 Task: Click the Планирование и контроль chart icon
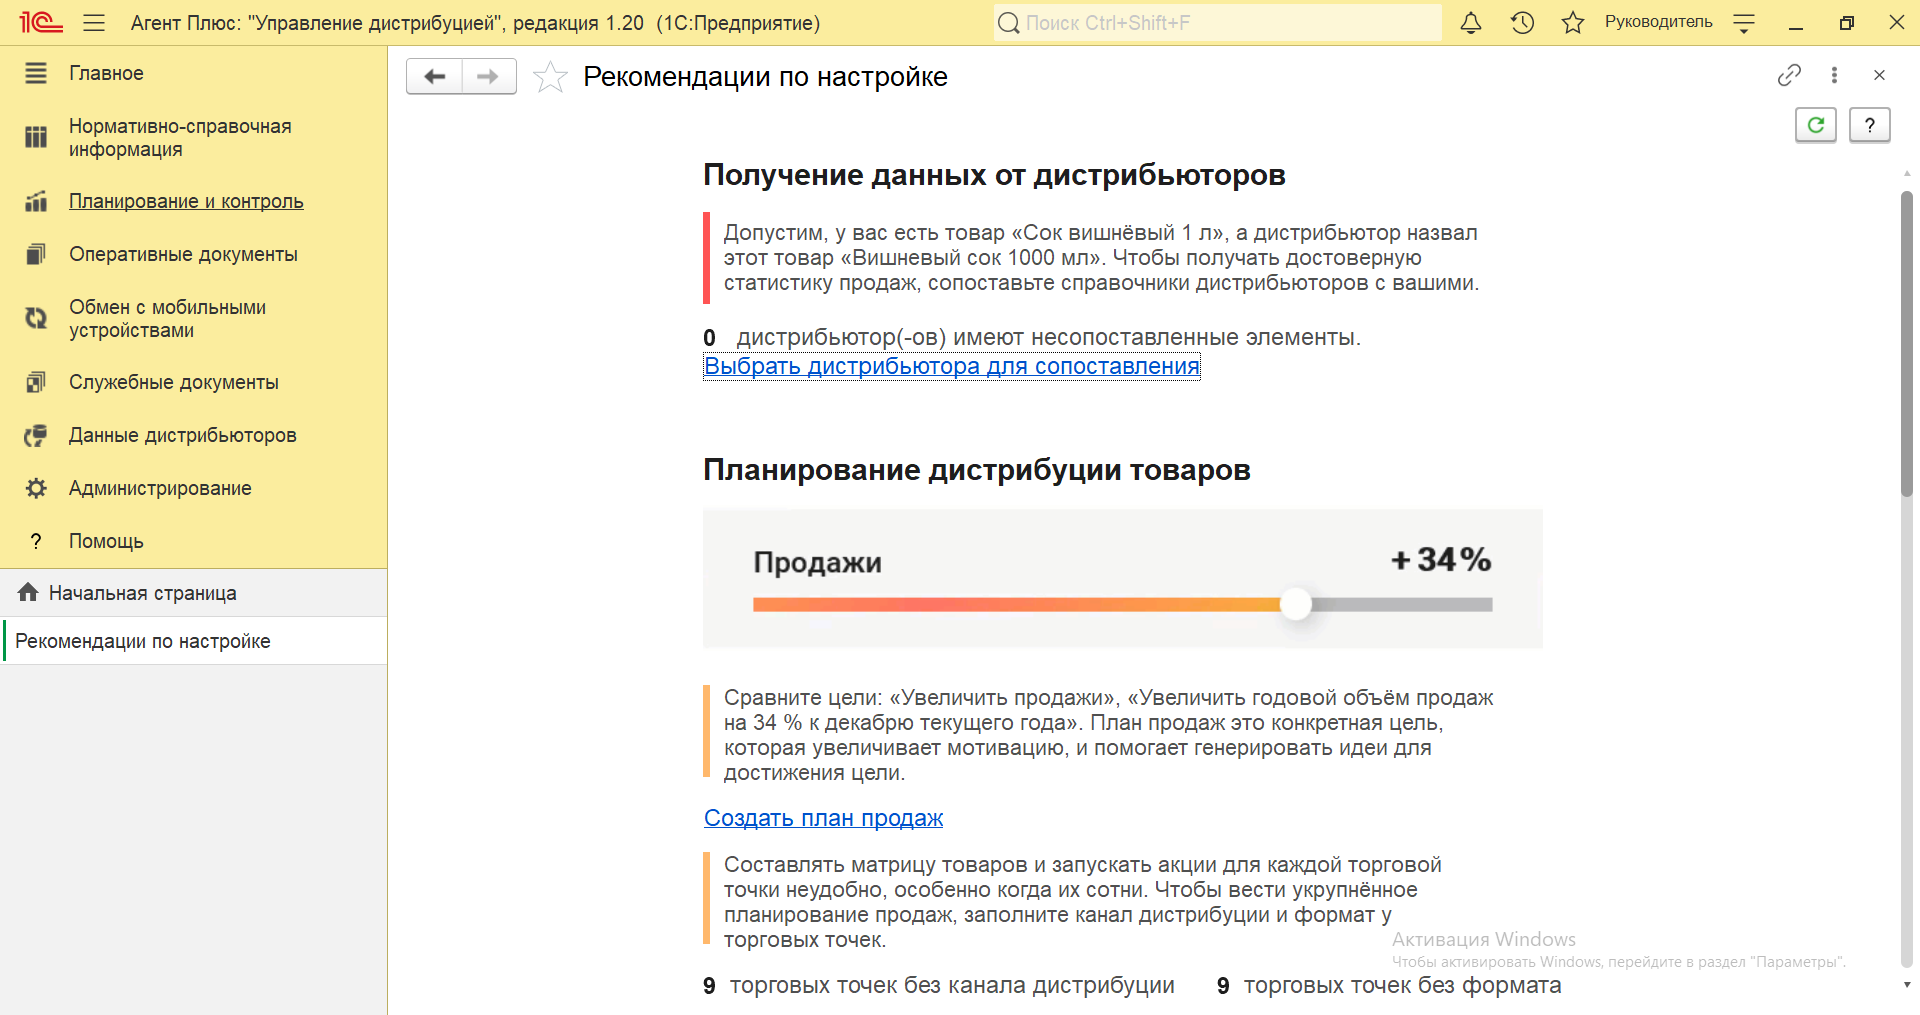coord(36,201)
